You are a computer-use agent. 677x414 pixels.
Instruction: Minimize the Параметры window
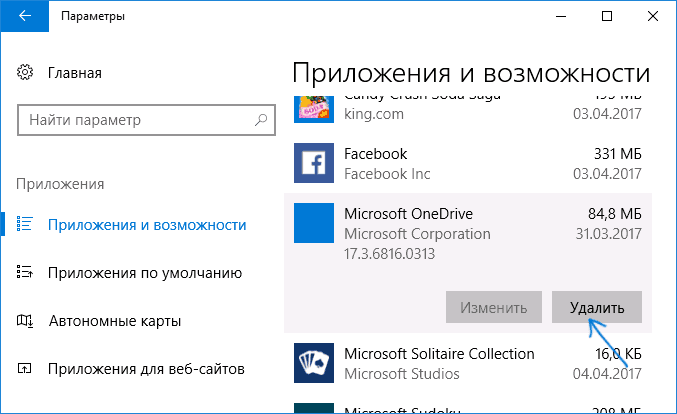[561, 16]
